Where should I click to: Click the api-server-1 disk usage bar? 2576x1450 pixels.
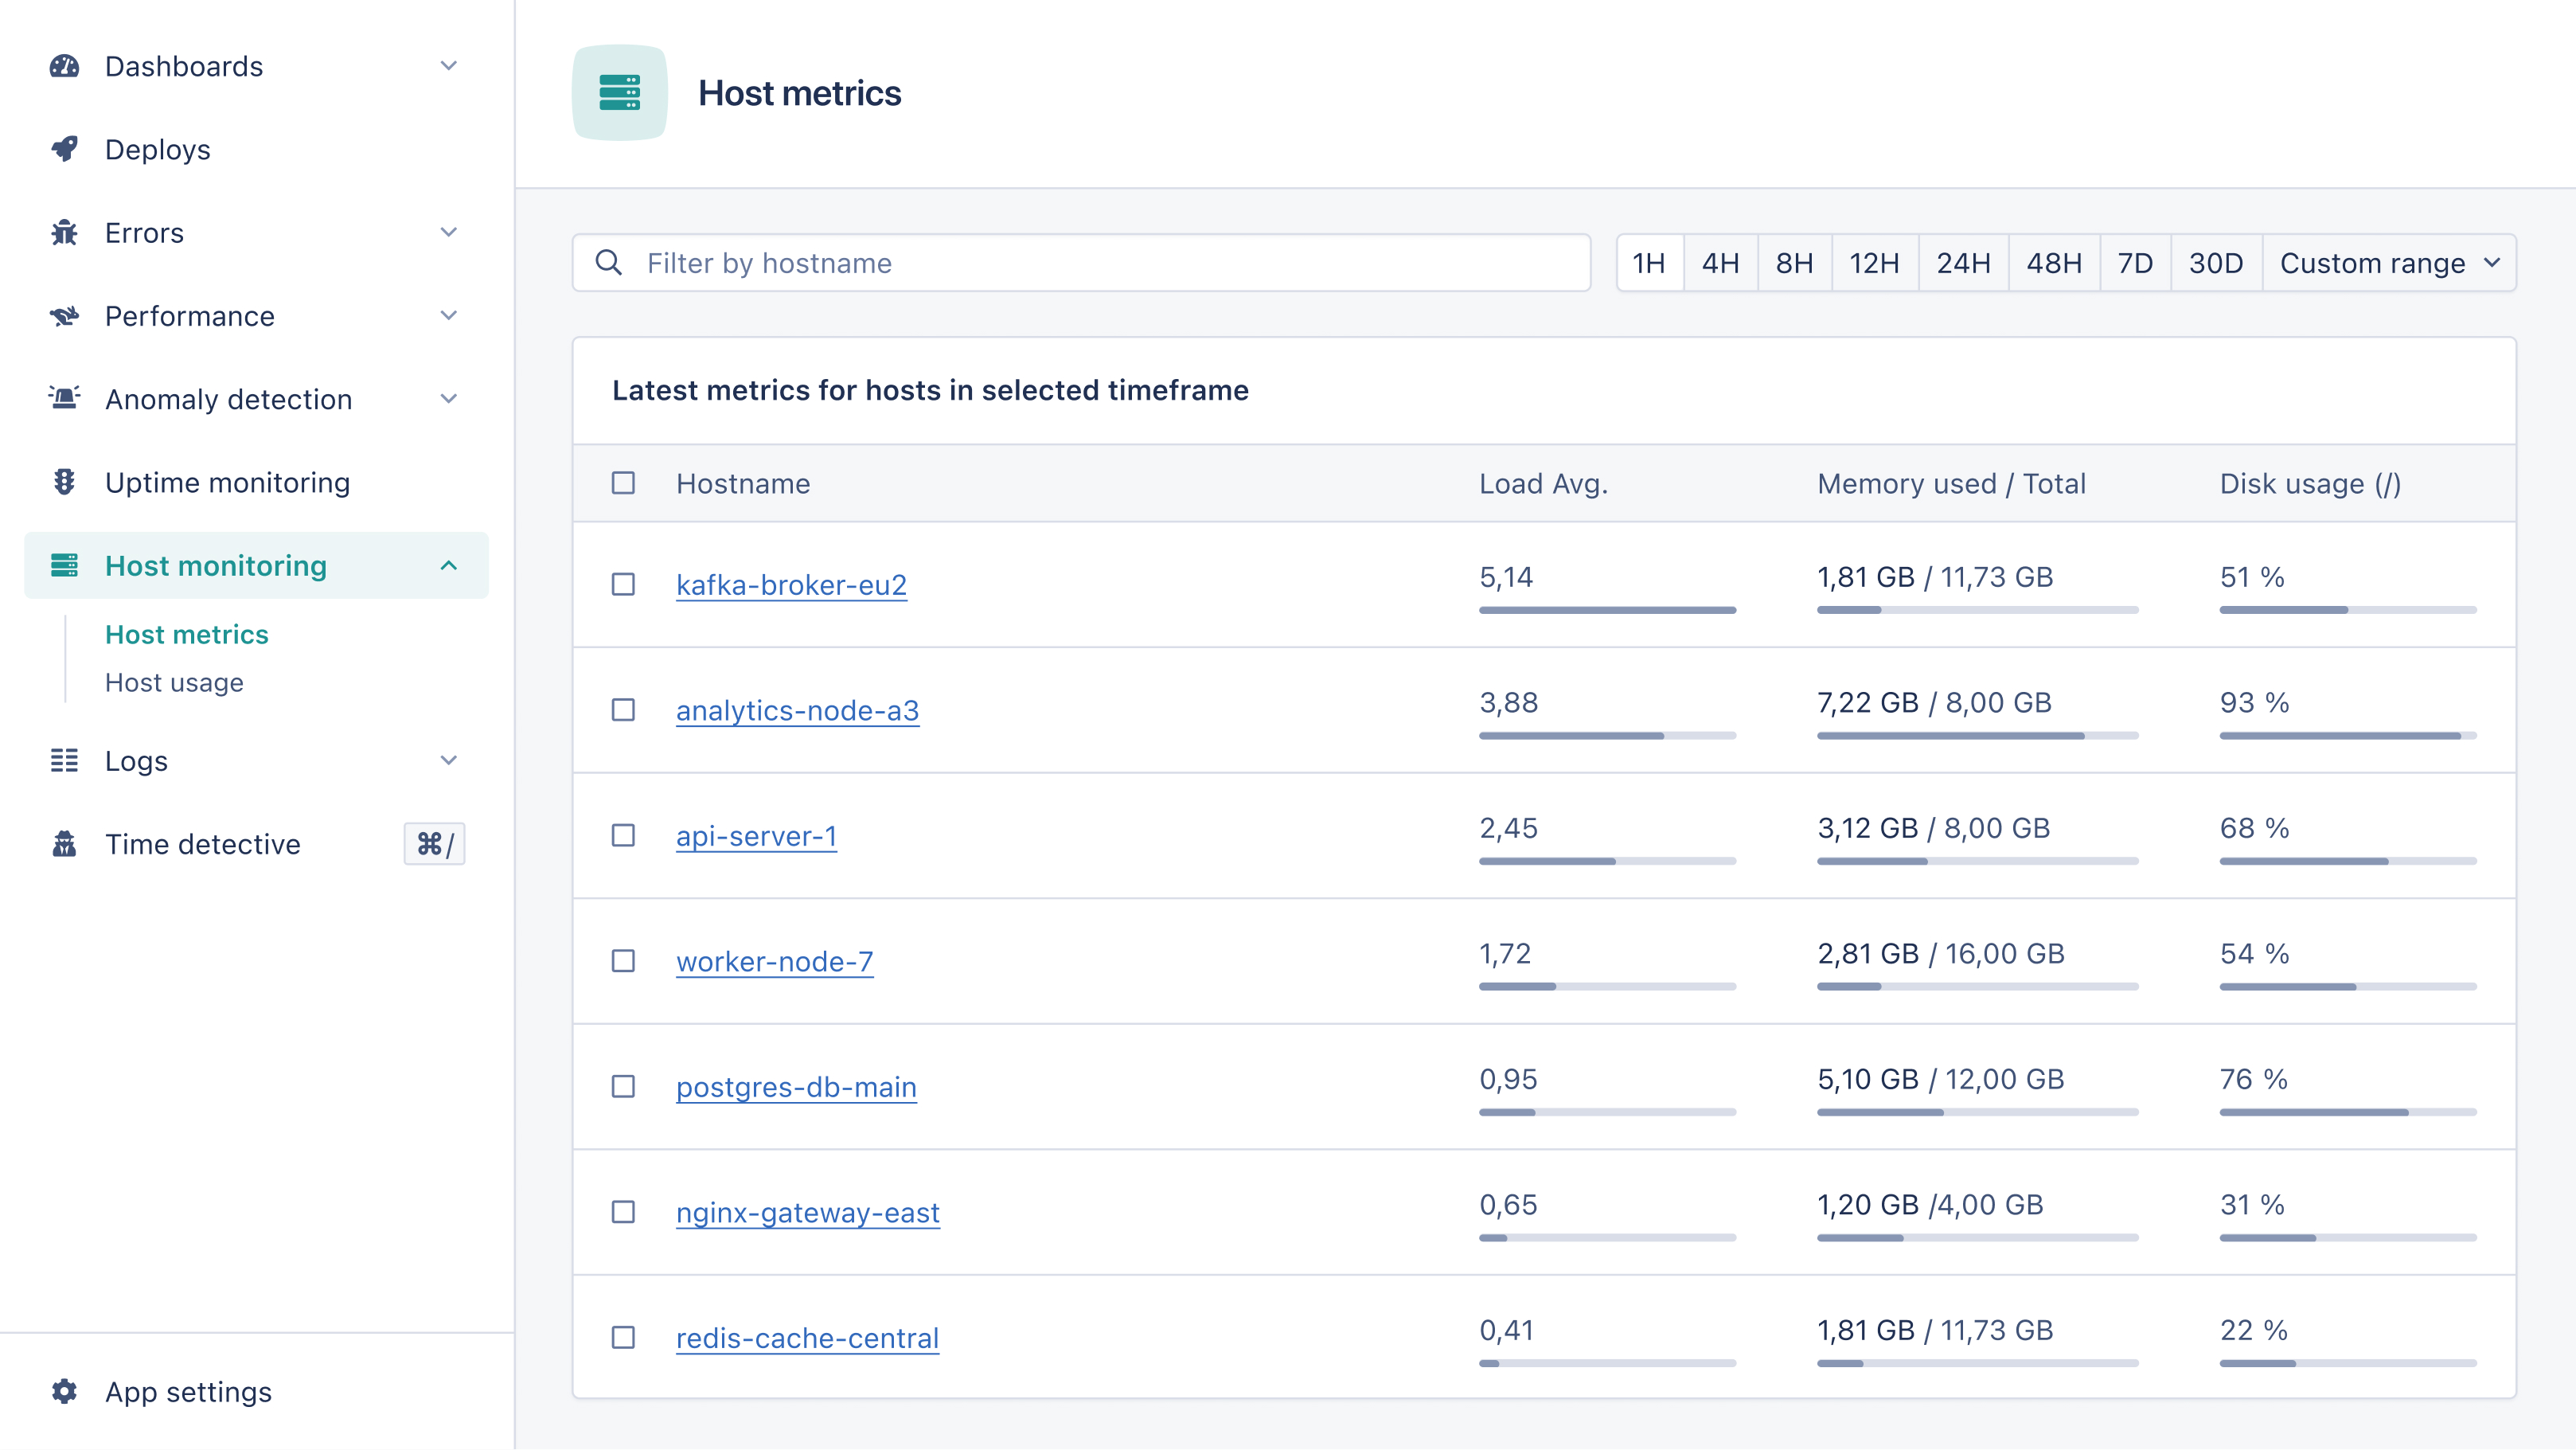pyautogui.click(x=2347, y=861)
